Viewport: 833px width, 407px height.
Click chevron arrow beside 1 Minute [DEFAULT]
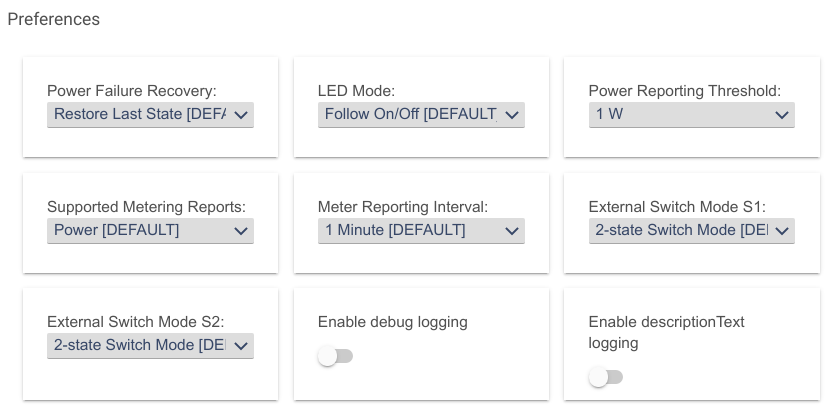(x=512, y=231)
